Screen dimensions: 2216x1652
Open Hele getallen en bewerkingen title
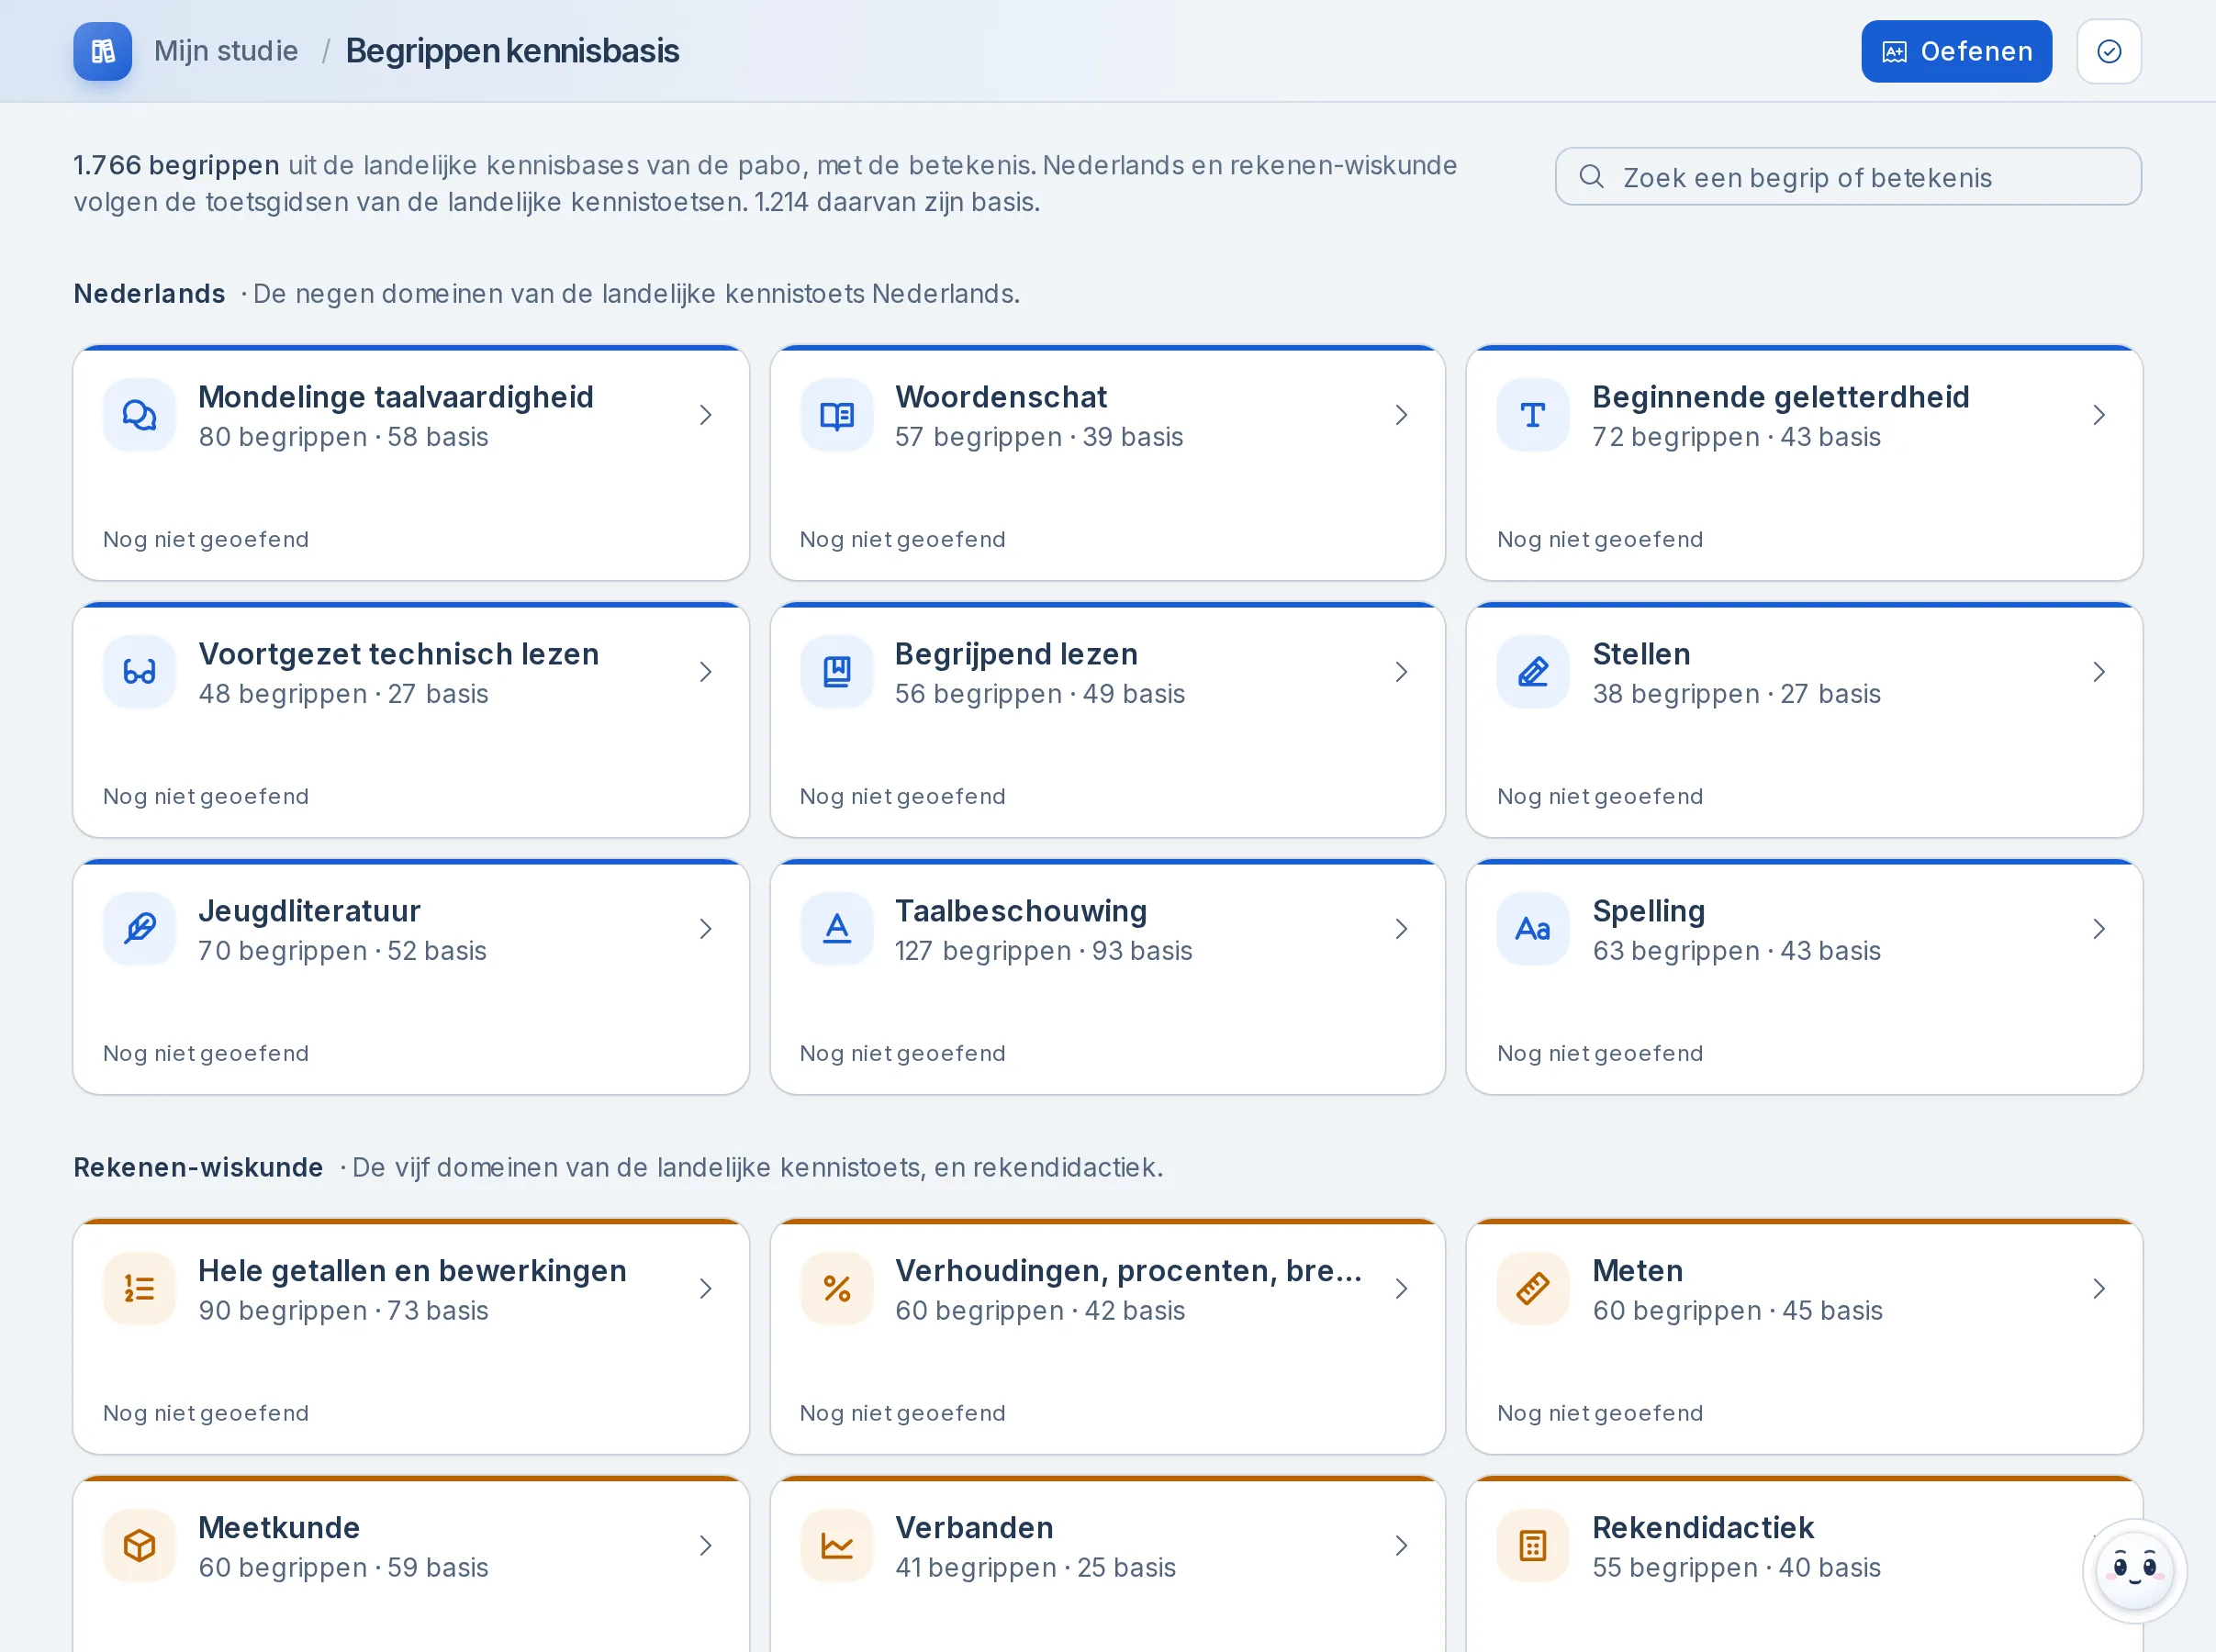412,1270
